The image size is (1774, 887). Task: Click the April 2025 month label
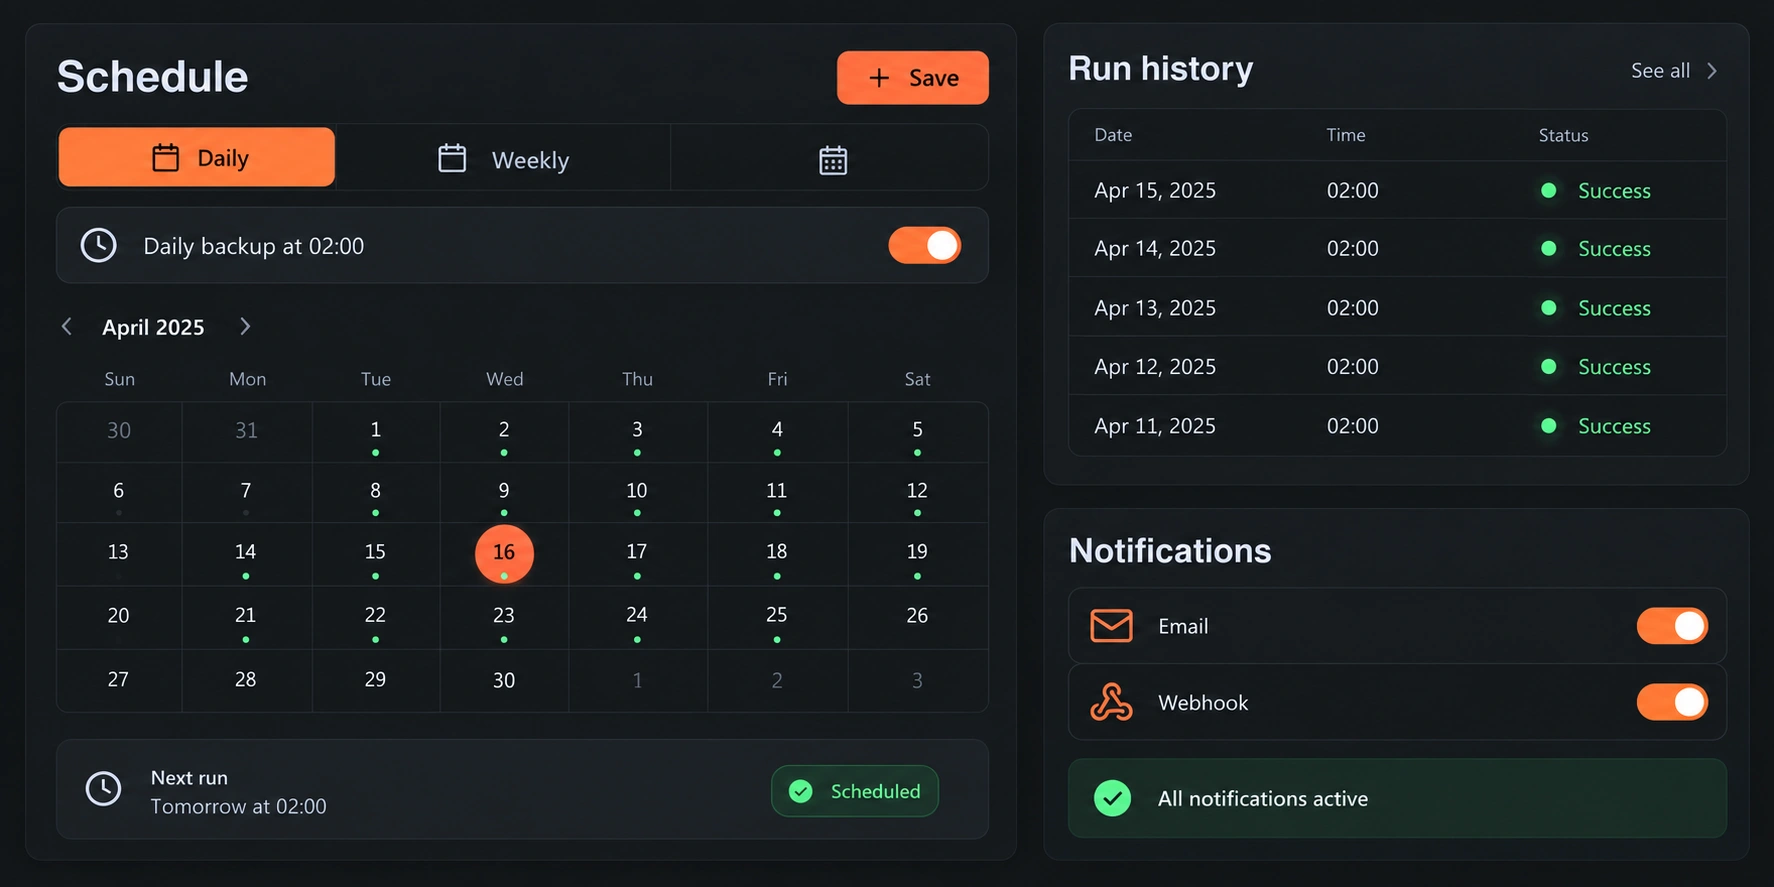coord(153,327)
